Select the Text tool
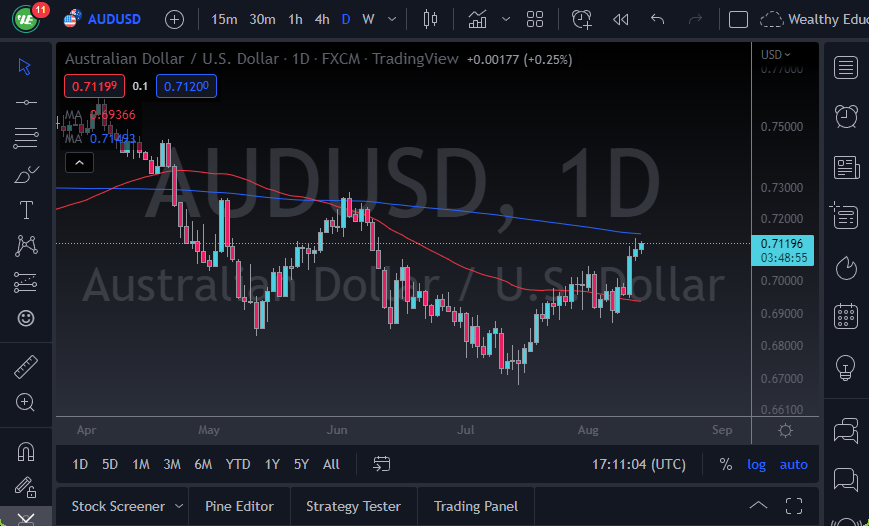The height and width of the screenshot is (526, 869). (26, 210)
